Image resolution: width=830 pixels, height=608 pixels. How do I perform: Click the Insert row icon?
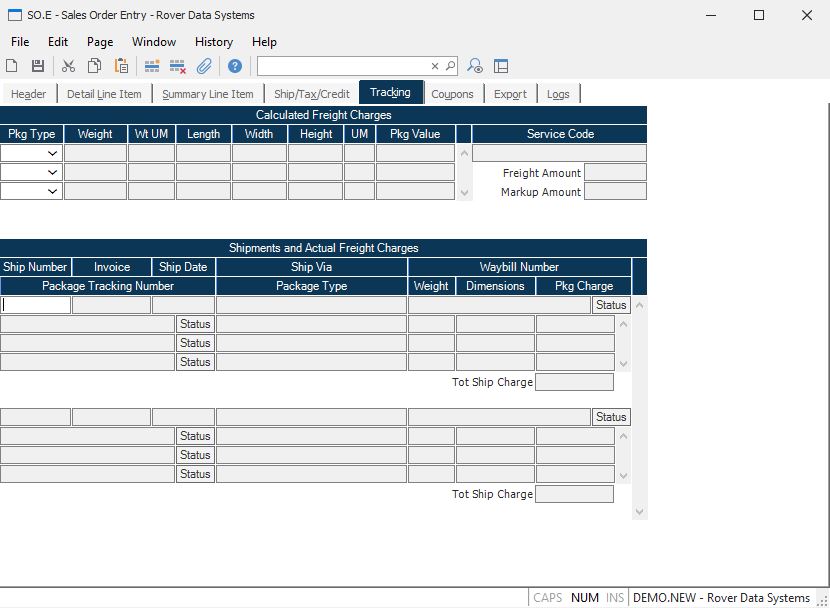click(152, 66)
